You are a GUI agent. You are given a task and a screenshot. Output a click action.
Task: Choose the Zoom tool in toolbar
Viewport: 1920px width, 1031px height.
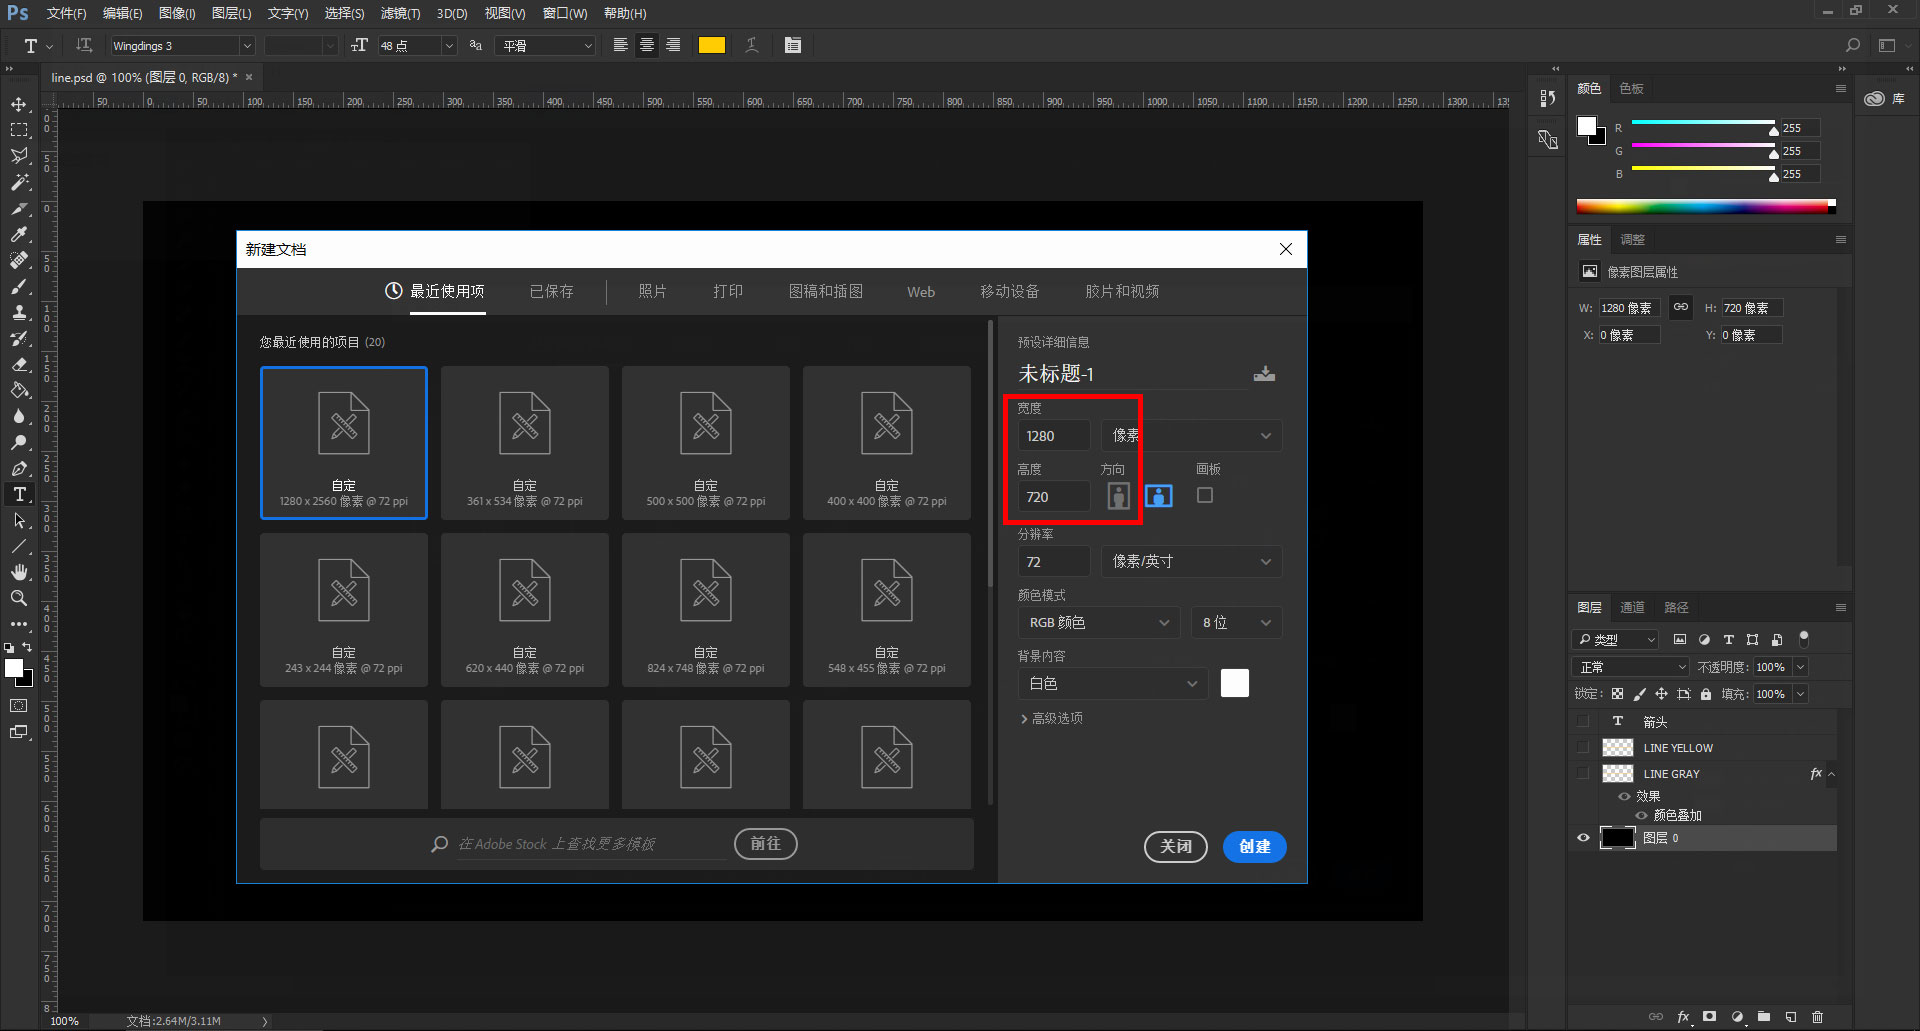[x=19, y=598]
